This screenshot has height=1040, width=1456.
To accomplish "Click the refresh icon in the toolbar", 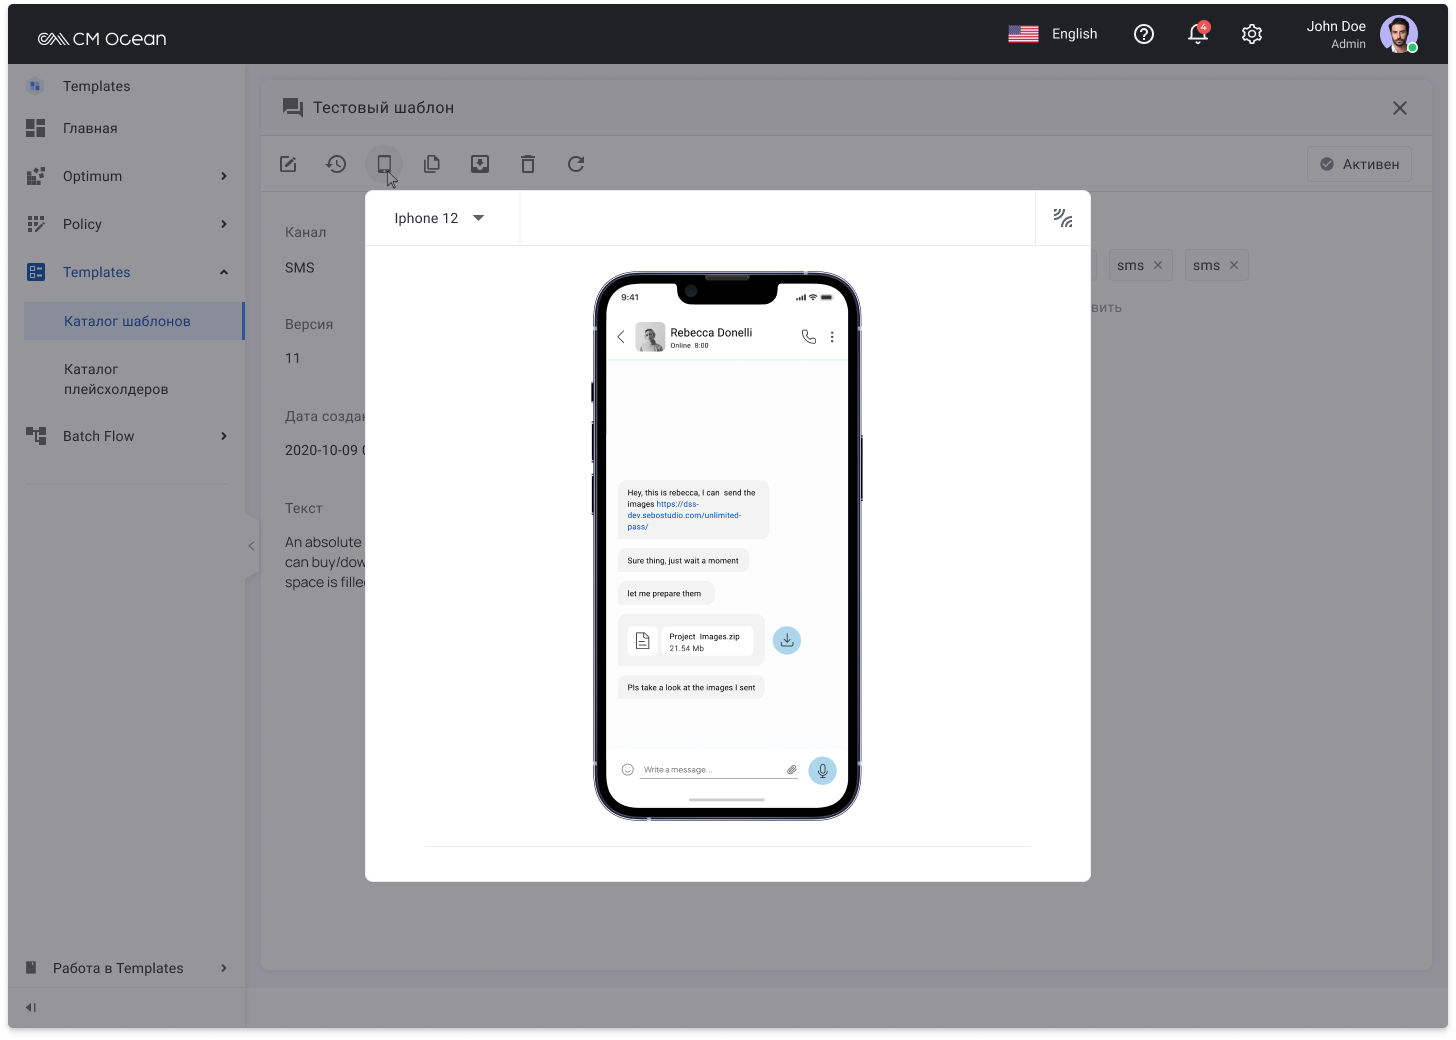I will (576, 164).
